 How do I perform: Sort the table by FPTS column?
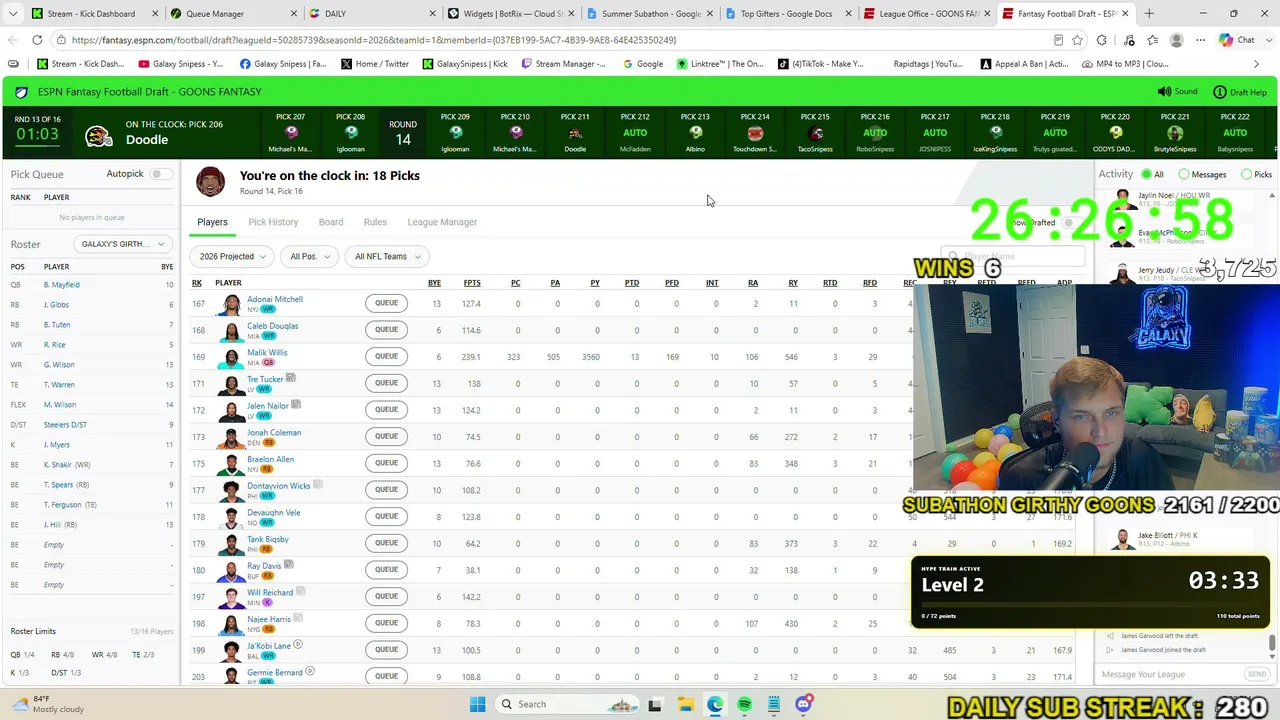[x=472, y=283]
